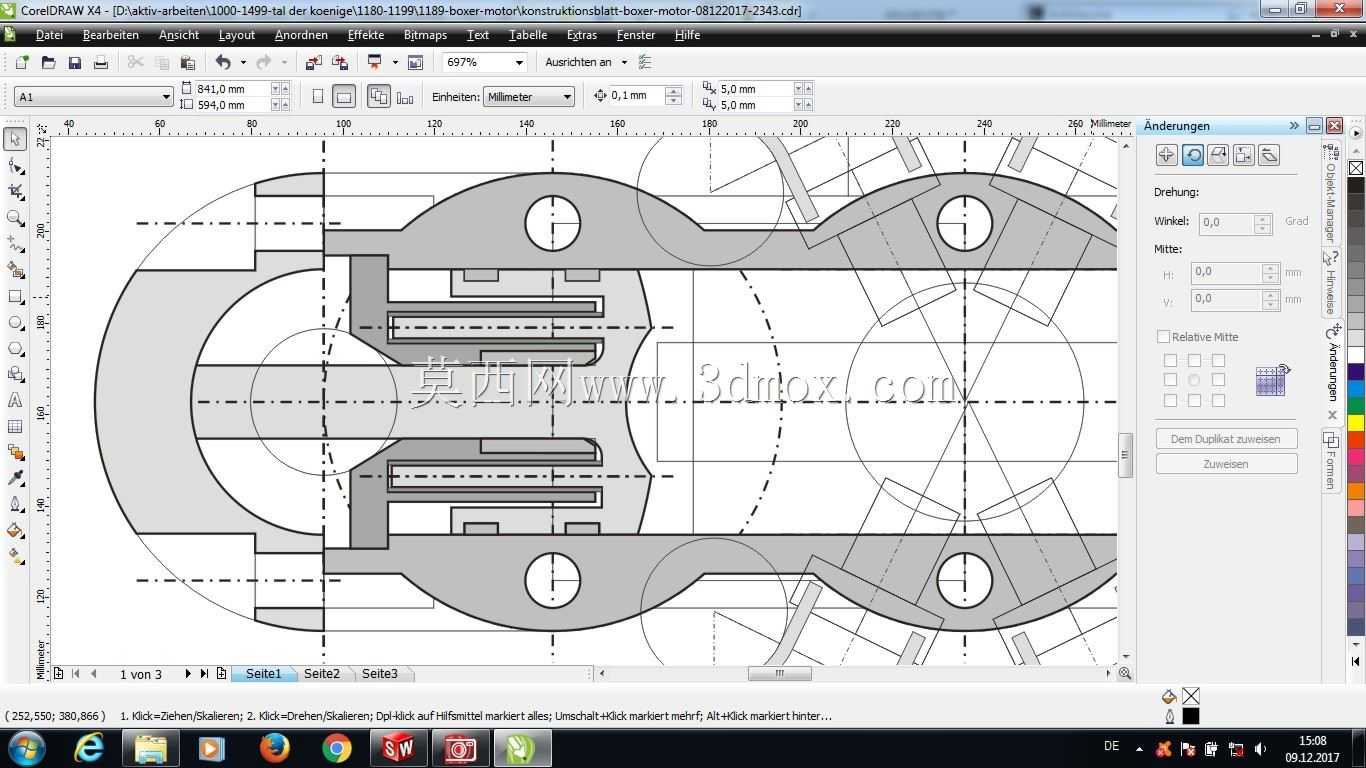Select the Polygon tool
1366x768 pixels.
(15, 349)
